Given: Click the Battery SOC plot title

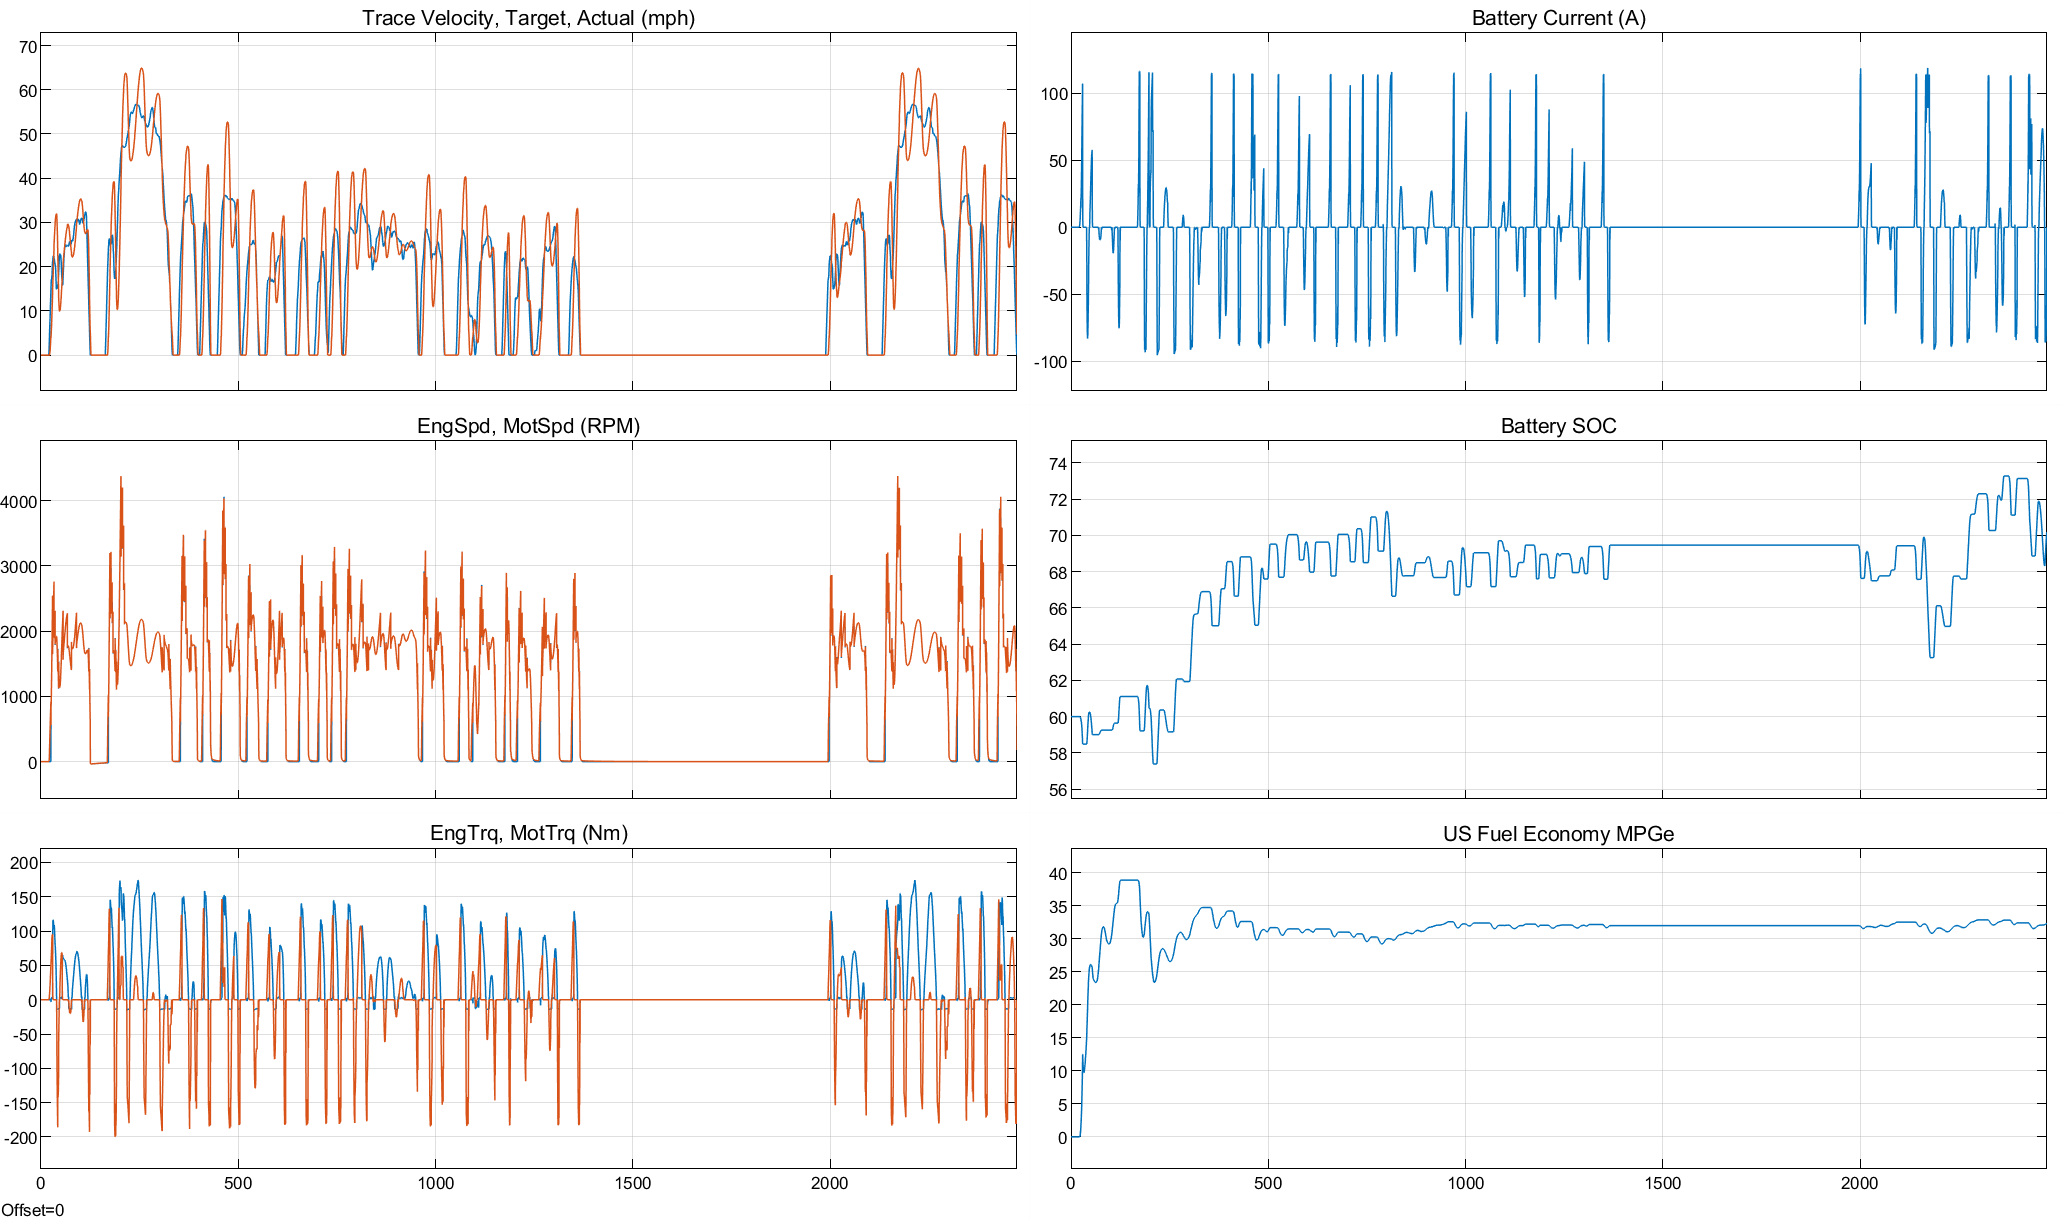Looking at the screenshot, I should [x=1558, y=426].
